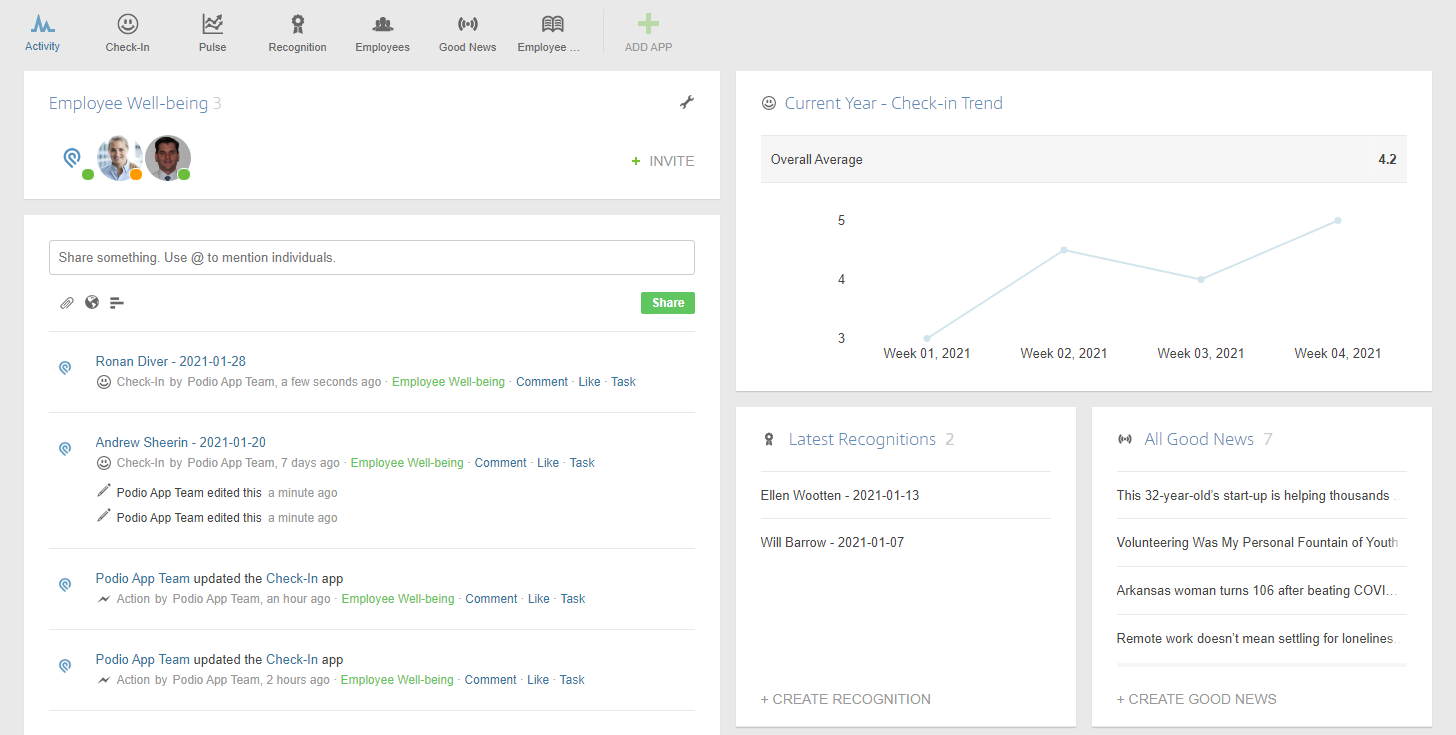Click + CREATE RECOGNITION
The height and width of the screenshot is (735, 1456).
click(845, 699)
